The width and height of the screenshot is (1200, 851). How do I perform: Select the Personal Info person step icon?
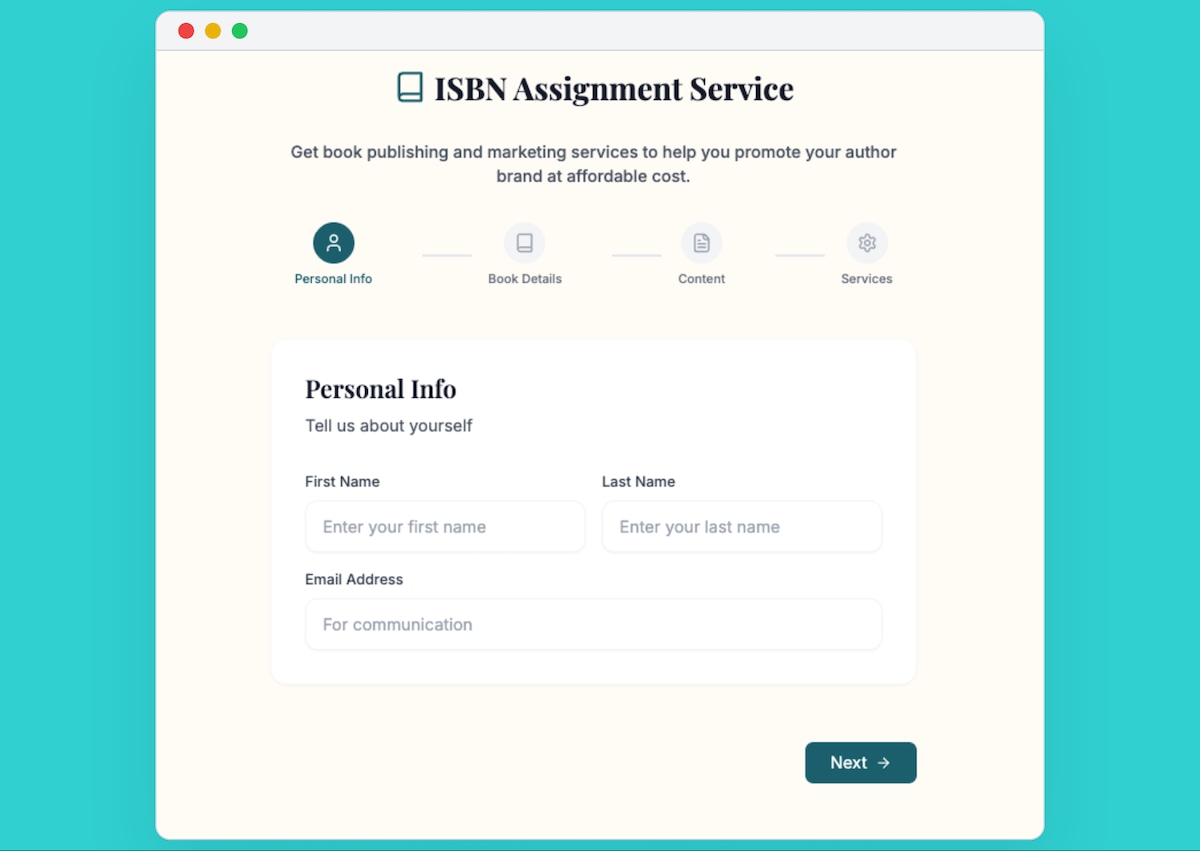tap(333, 243)
